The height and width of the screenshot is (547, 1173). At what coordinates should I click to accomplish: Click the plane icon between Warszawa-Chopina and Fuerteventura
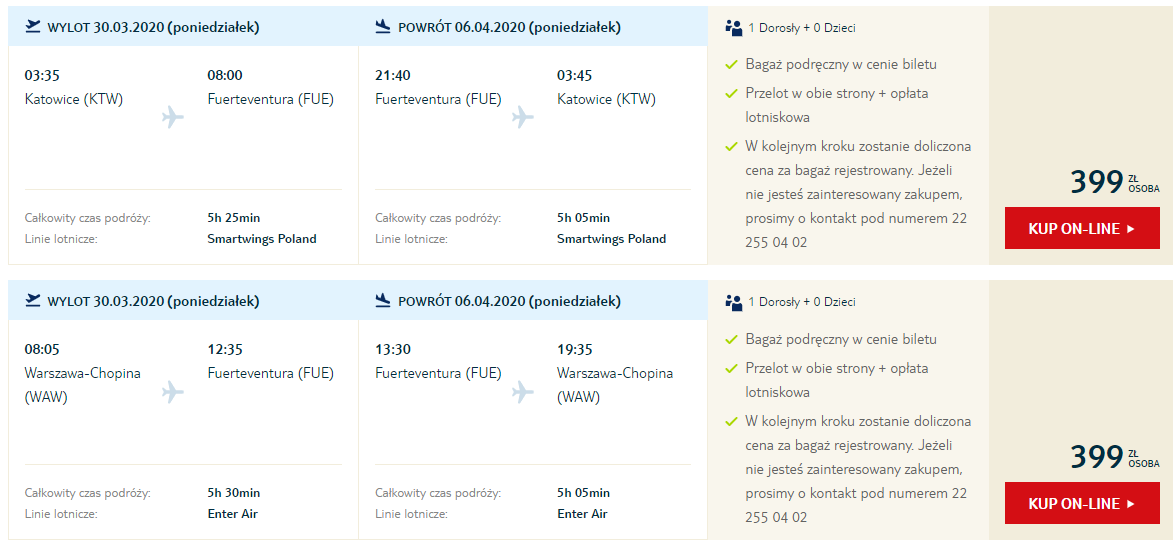pyautogui.click(x=173, y=391)
